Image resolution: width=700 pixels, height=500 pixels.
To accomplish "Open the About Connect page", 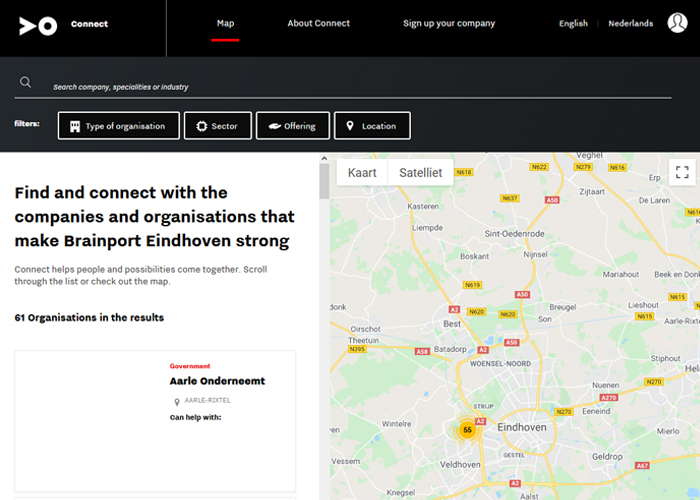I will [x=319, y=24].
